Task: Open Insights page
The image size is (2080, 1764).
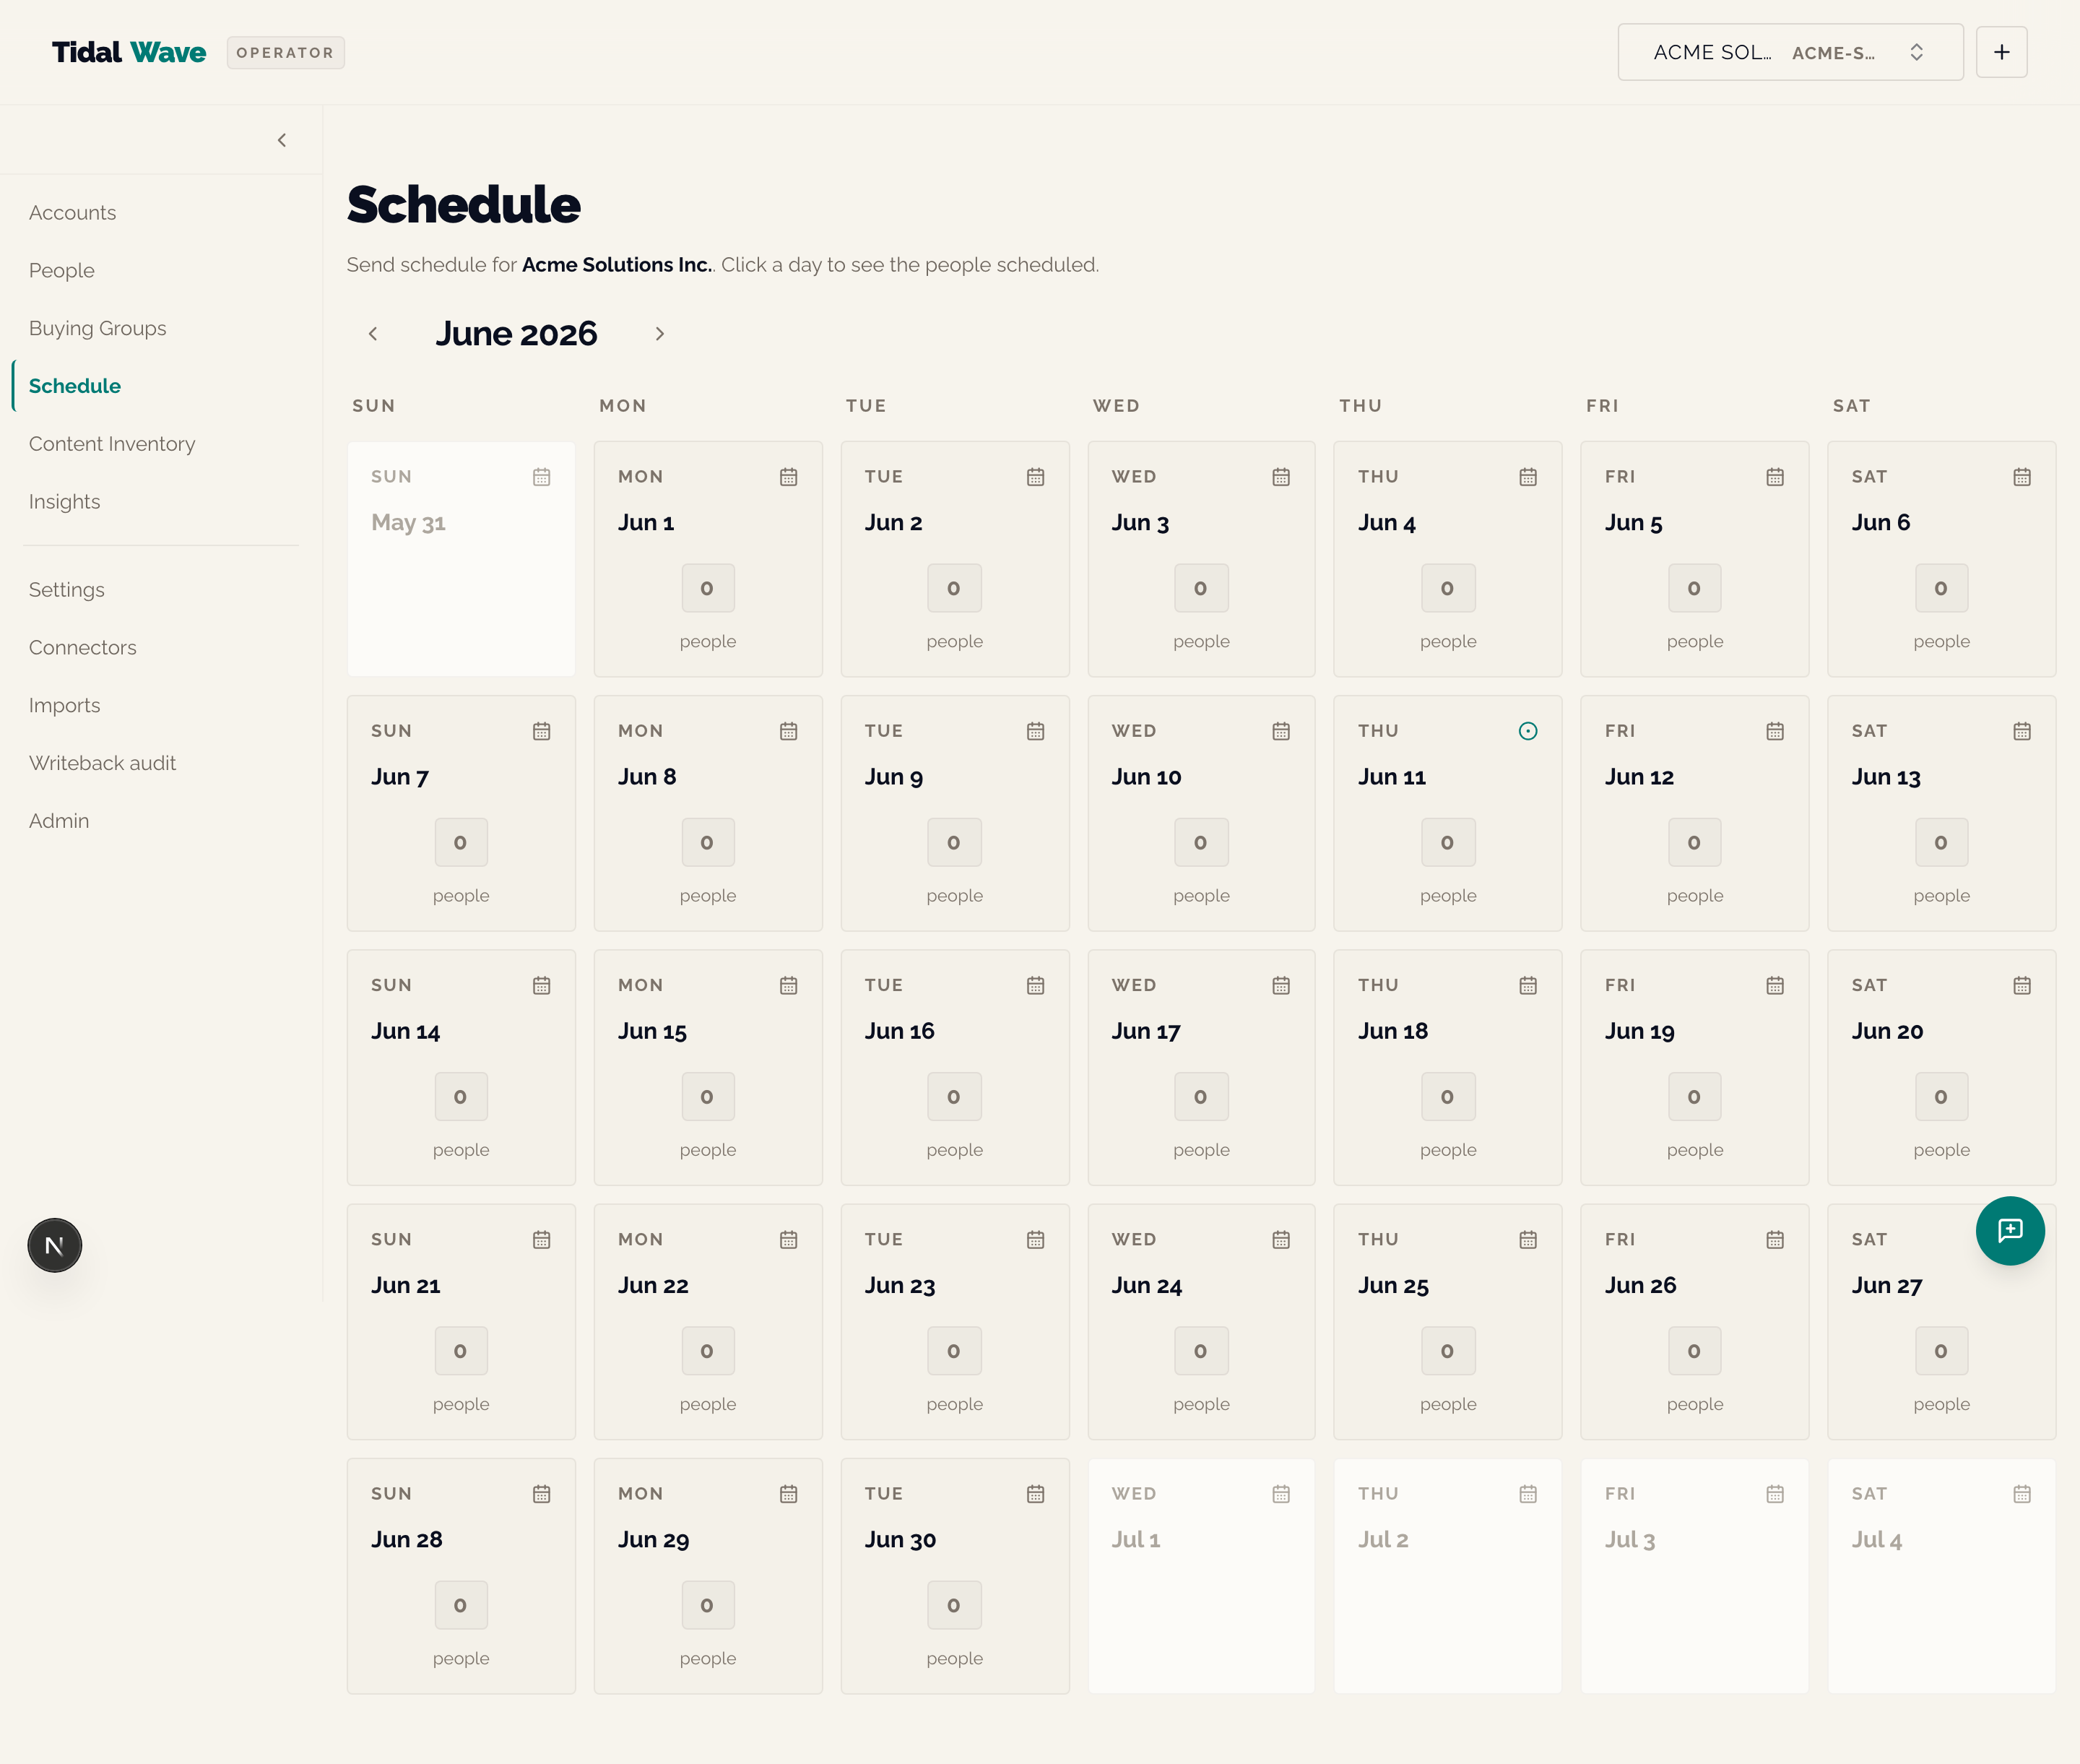Action: (x=65, y=502)
